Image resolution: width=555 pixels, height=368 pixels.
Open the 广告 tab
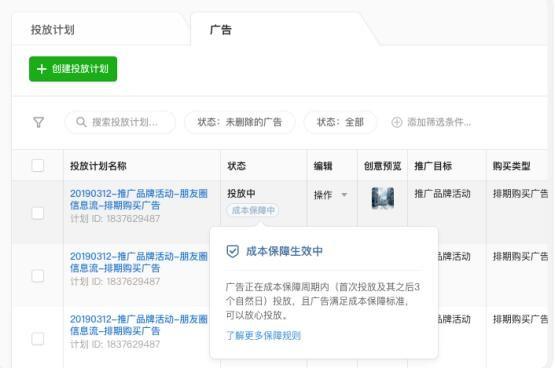pos(221,30)
